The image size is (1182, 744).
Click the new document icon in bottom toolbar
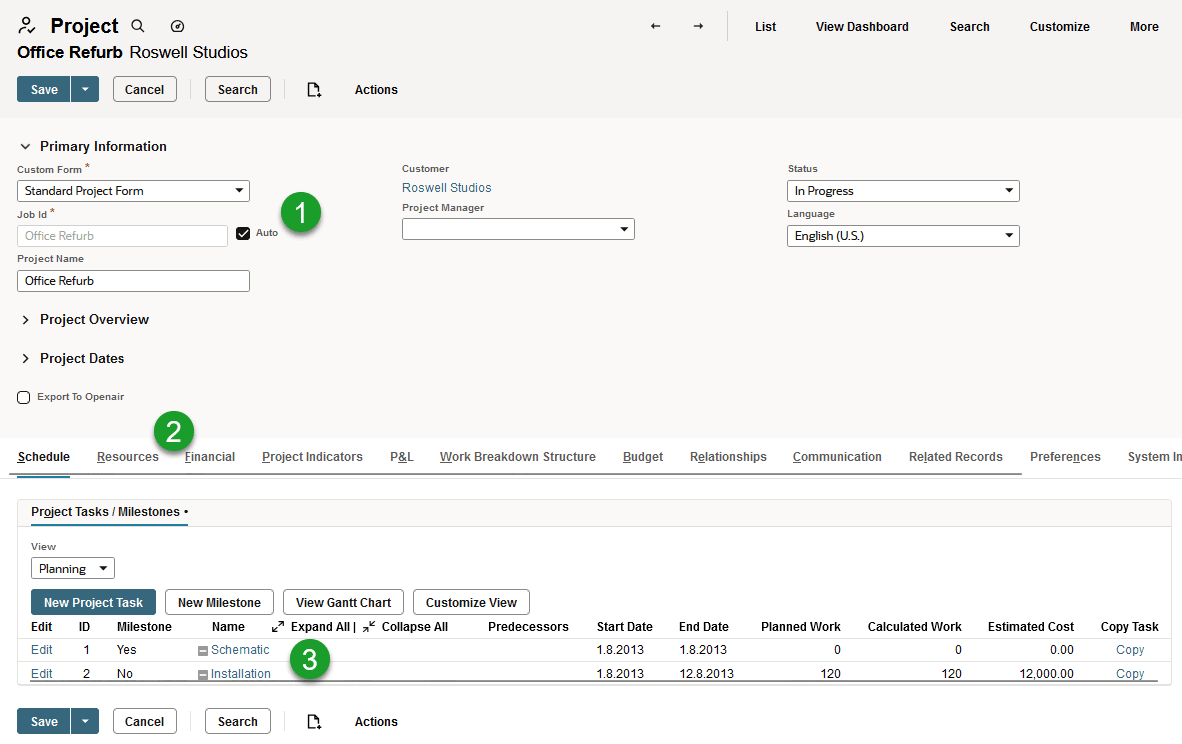click(x=314, y=721)
